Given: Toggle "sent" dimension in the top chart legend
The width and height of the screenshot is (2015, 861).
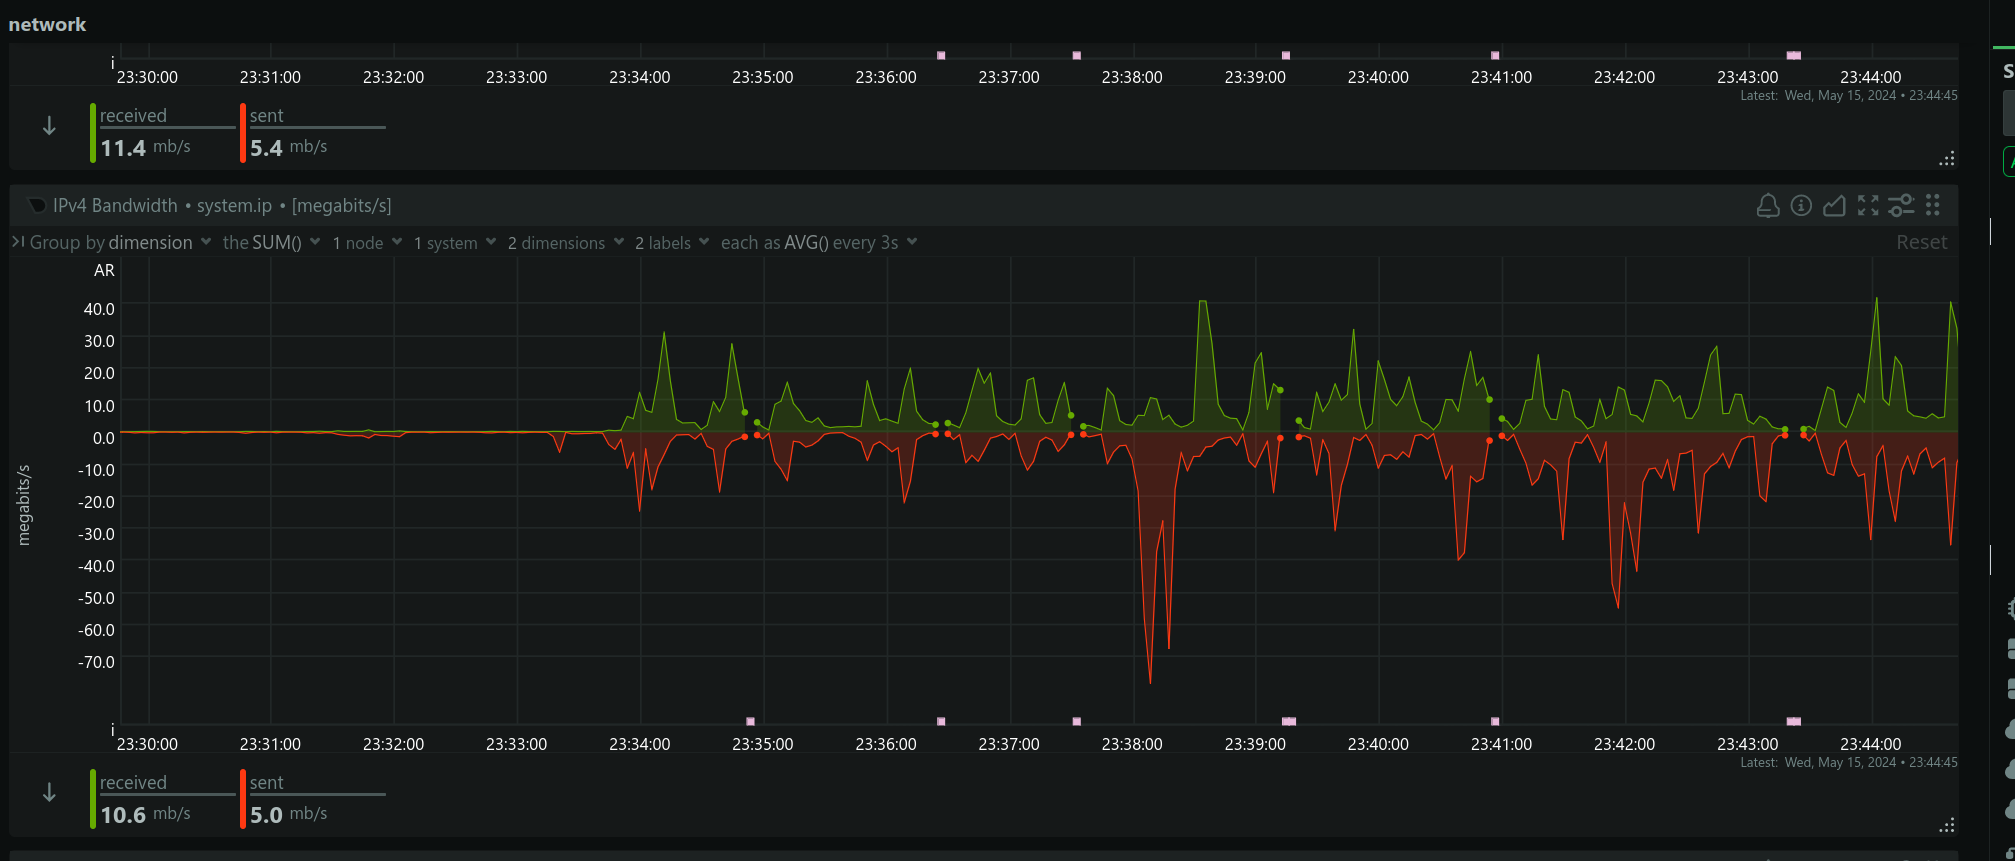Looking at the screenshot, I should pos(267,116).
